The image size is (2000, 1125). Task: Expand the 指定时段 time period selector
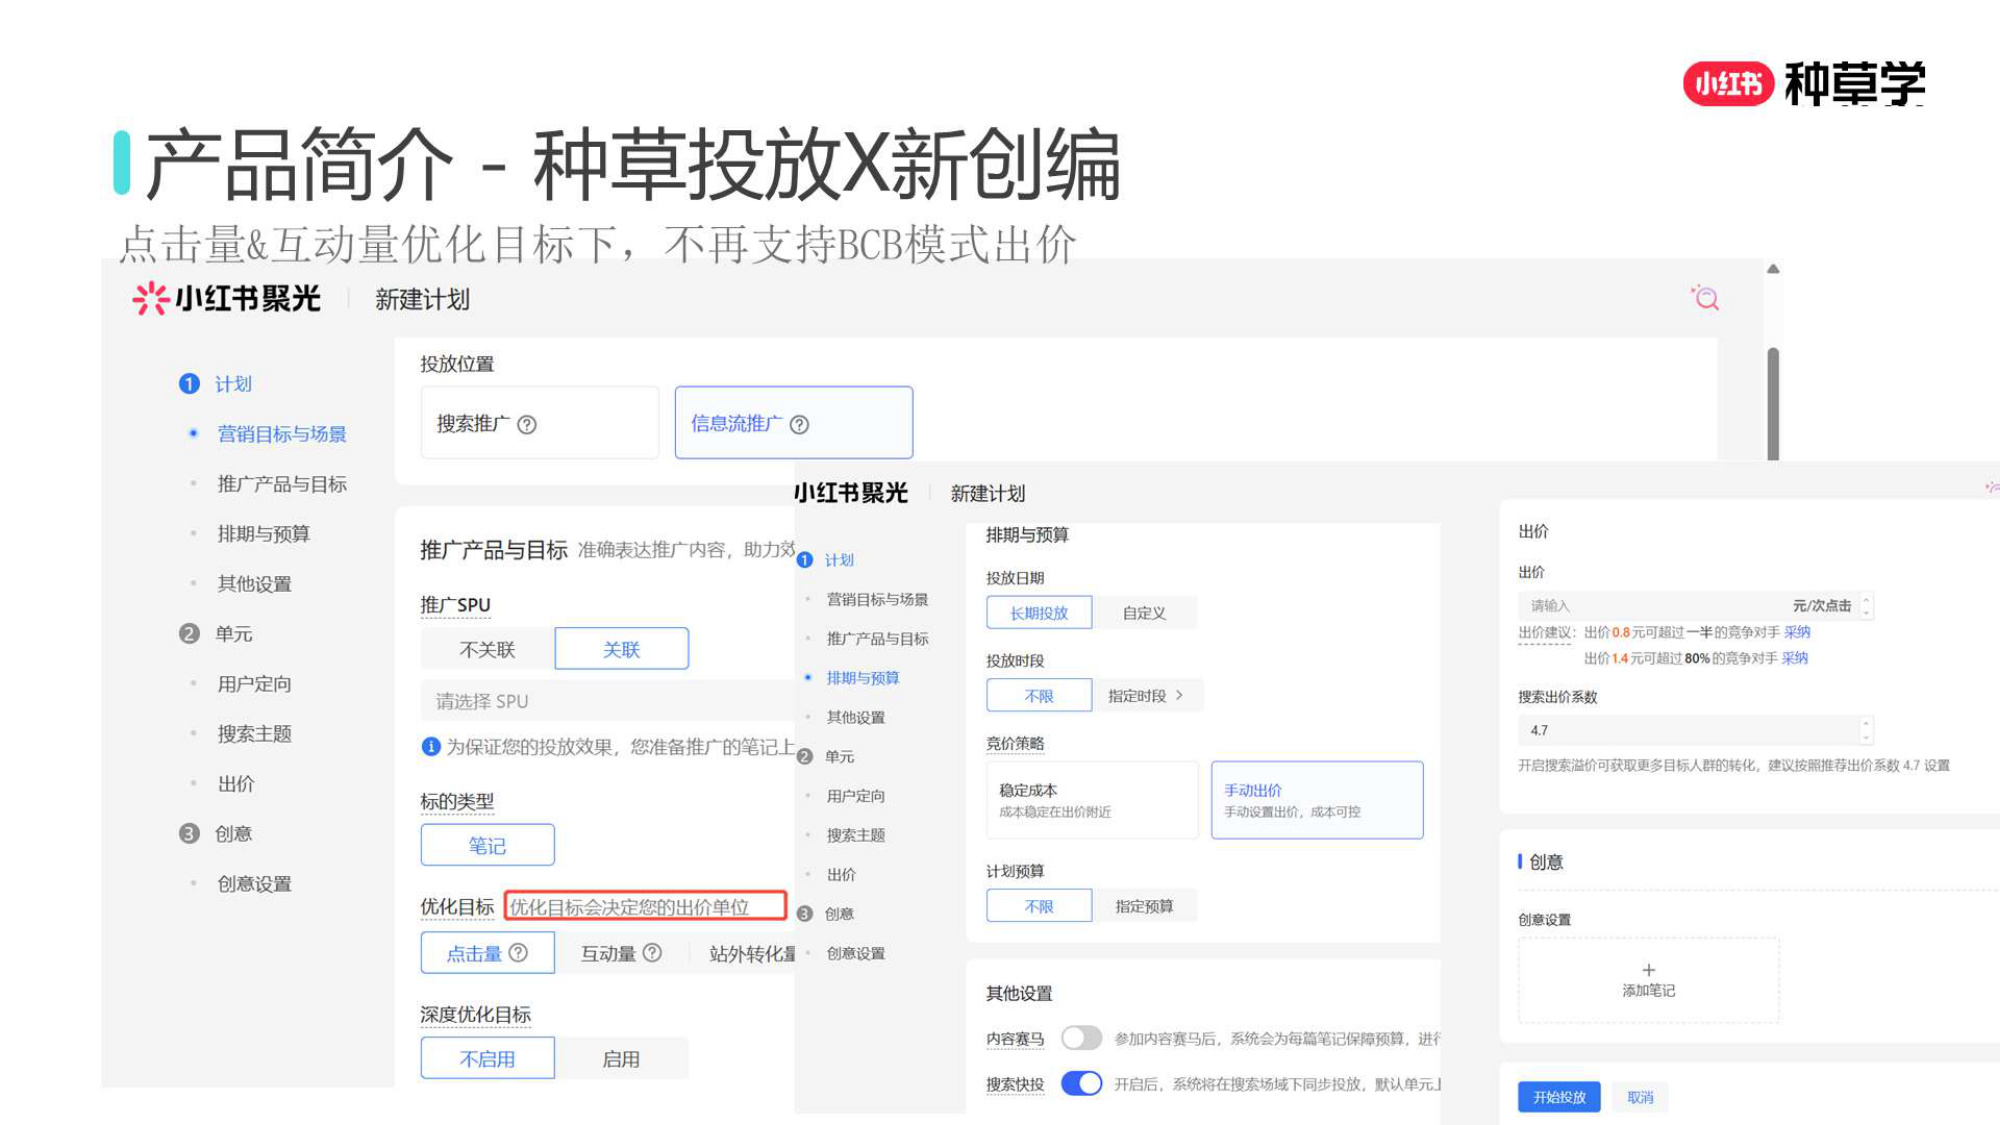pos(1146,694)
